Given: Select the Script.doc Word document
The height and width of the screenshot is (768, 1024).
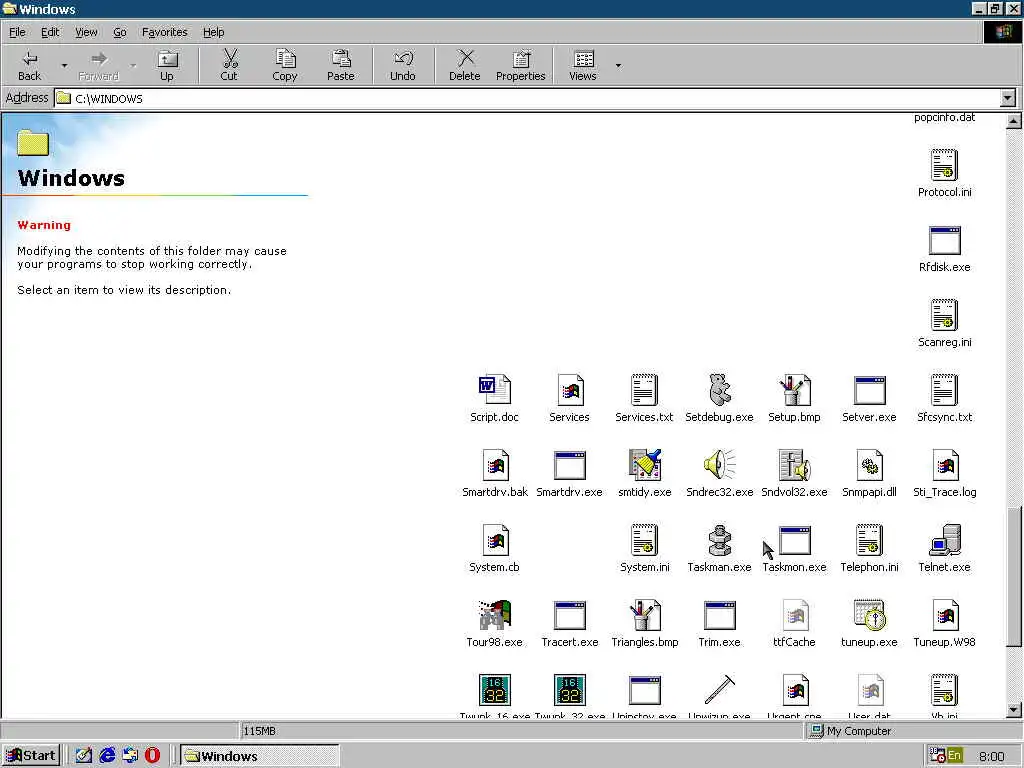Looking at the screenshot, I should click(494, 390).
